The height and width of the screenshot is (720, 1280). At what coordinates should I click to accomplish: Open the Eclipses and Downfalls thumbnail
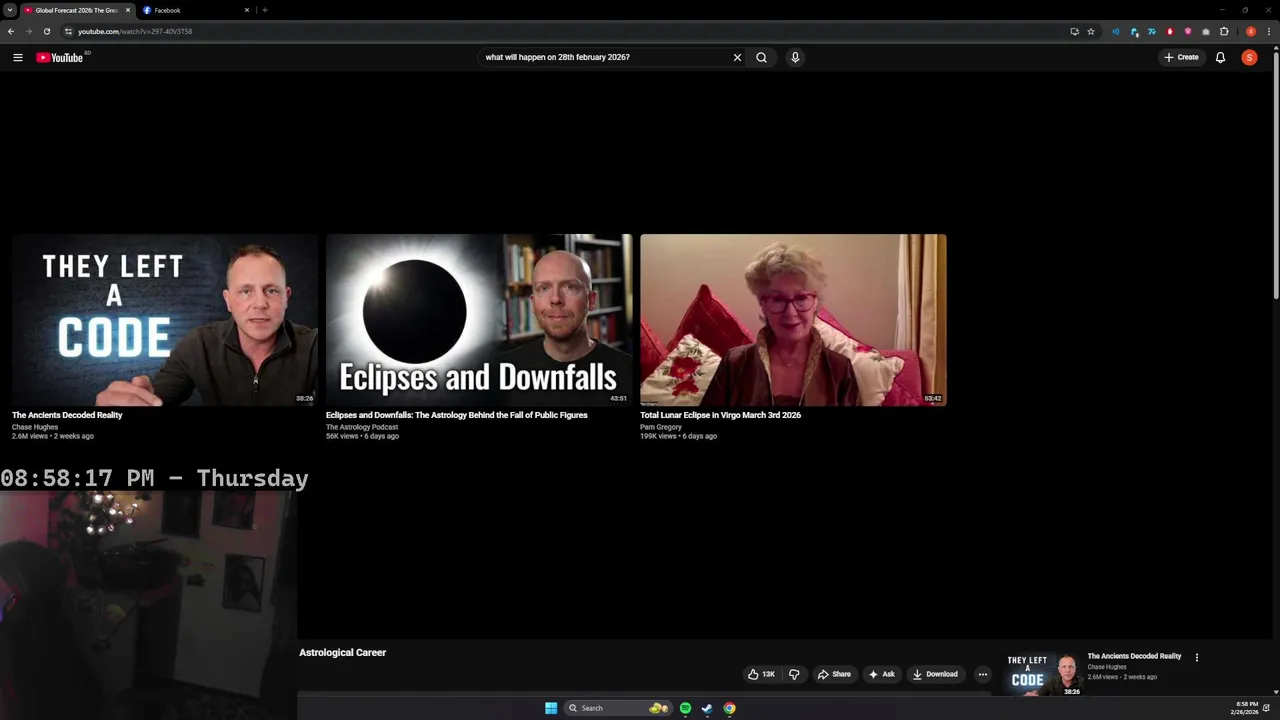coord(479,320)
